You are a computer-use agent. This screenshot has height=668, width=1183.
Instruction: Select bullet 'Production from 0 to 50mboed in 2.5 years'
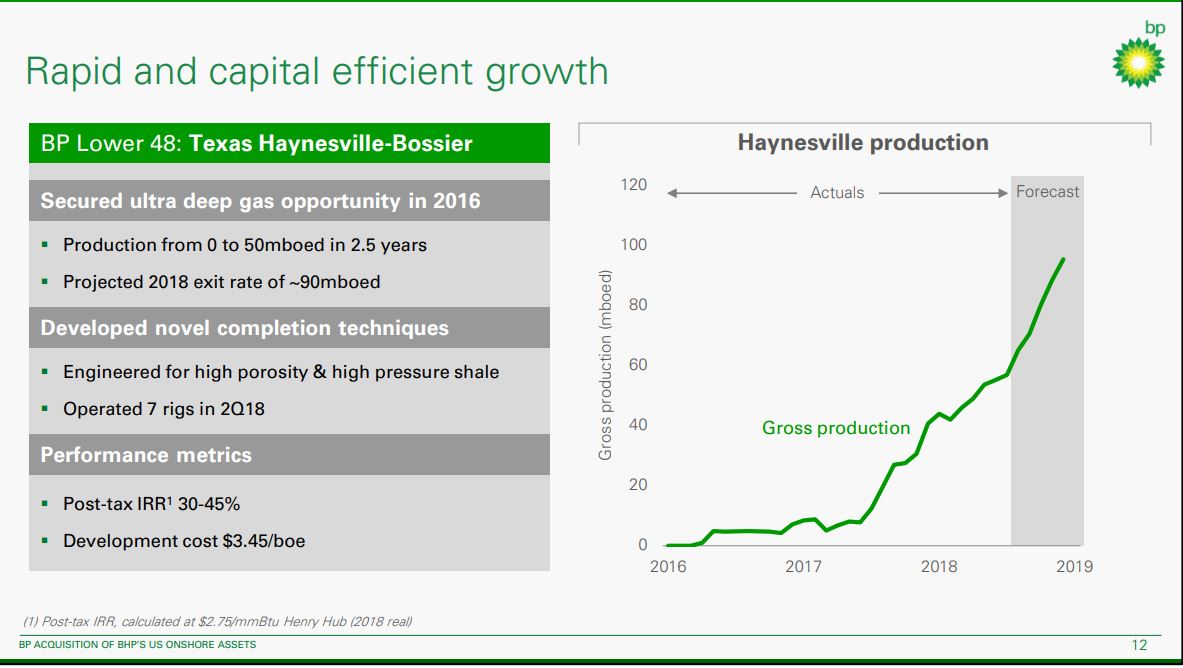(x=244, y=245)
